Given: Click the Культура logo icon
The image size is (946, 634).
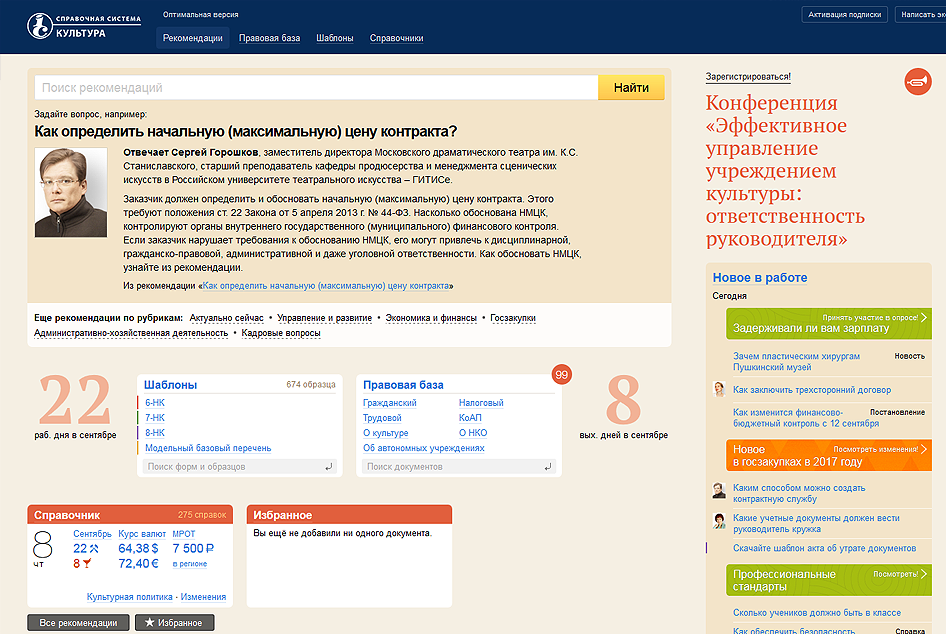Looking at the screenshot, I should pyautogui.click(x=38, y=25).
